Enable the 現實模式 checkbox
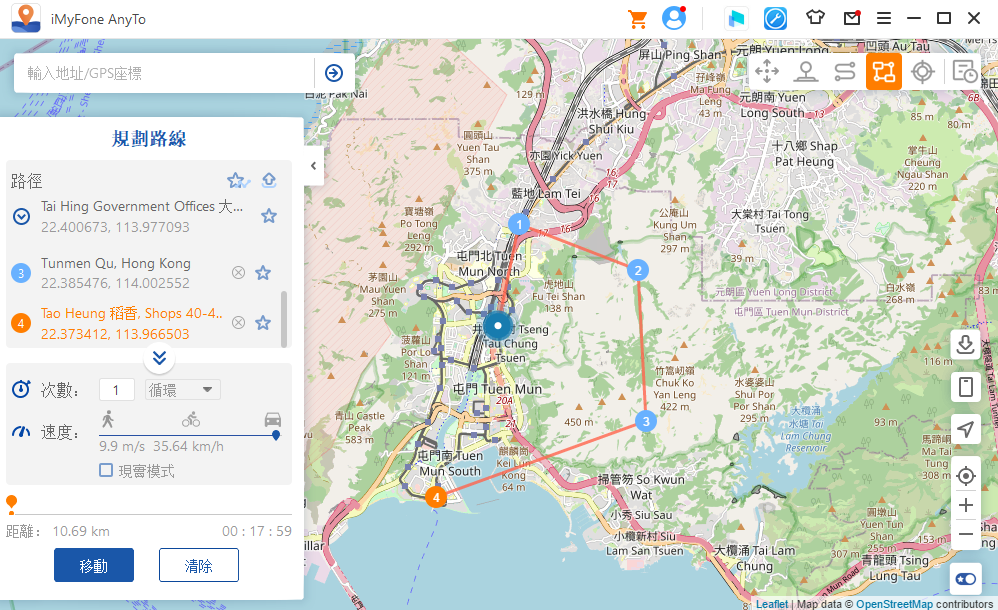 pyautogui.click(x=106, y=471)
